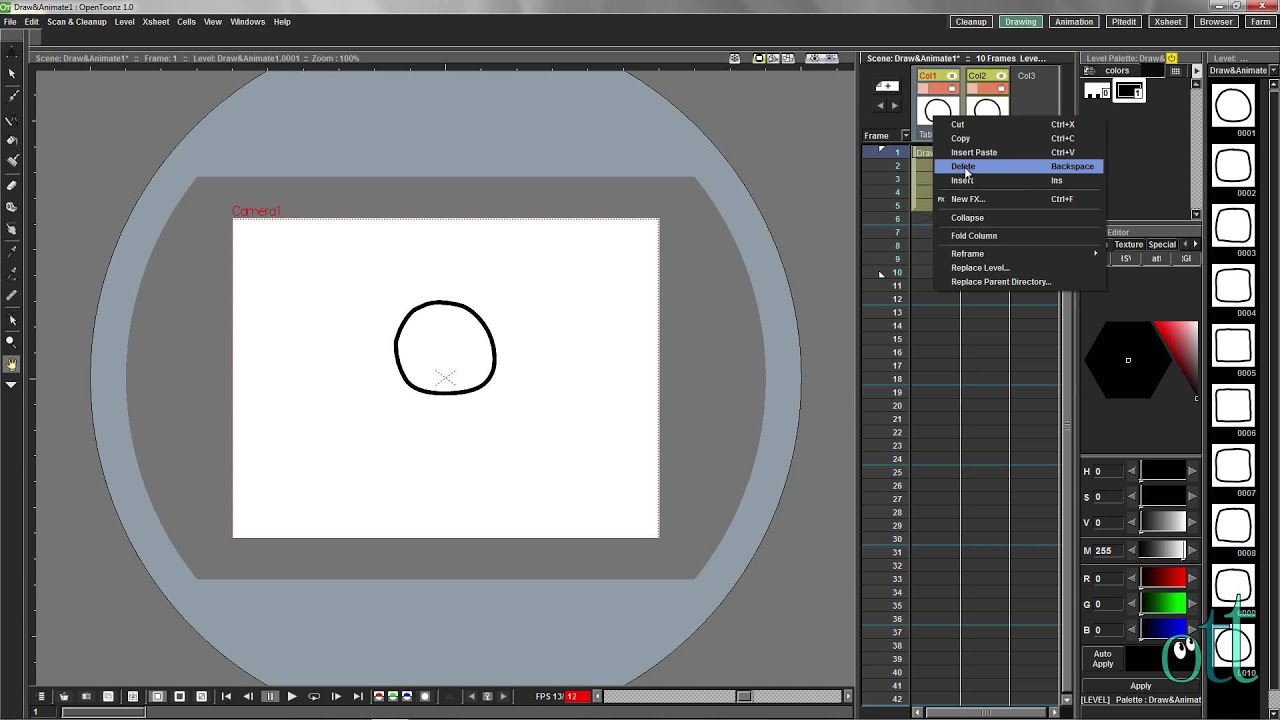Open the Xsheet menu
Image resolution: width=1280 pixels, height=720 pixels.
(x=156, y=22)
